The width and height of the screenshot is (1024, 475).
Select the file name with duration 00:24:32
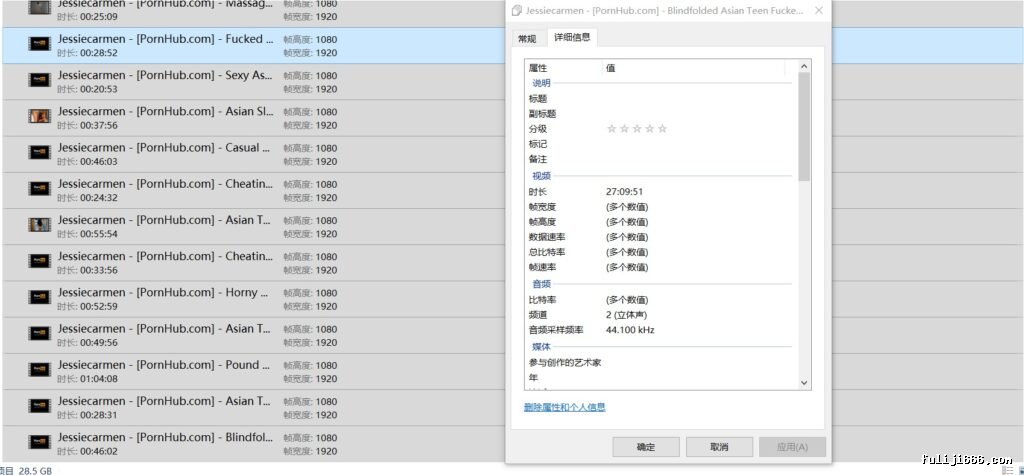[x=165, y=184]
